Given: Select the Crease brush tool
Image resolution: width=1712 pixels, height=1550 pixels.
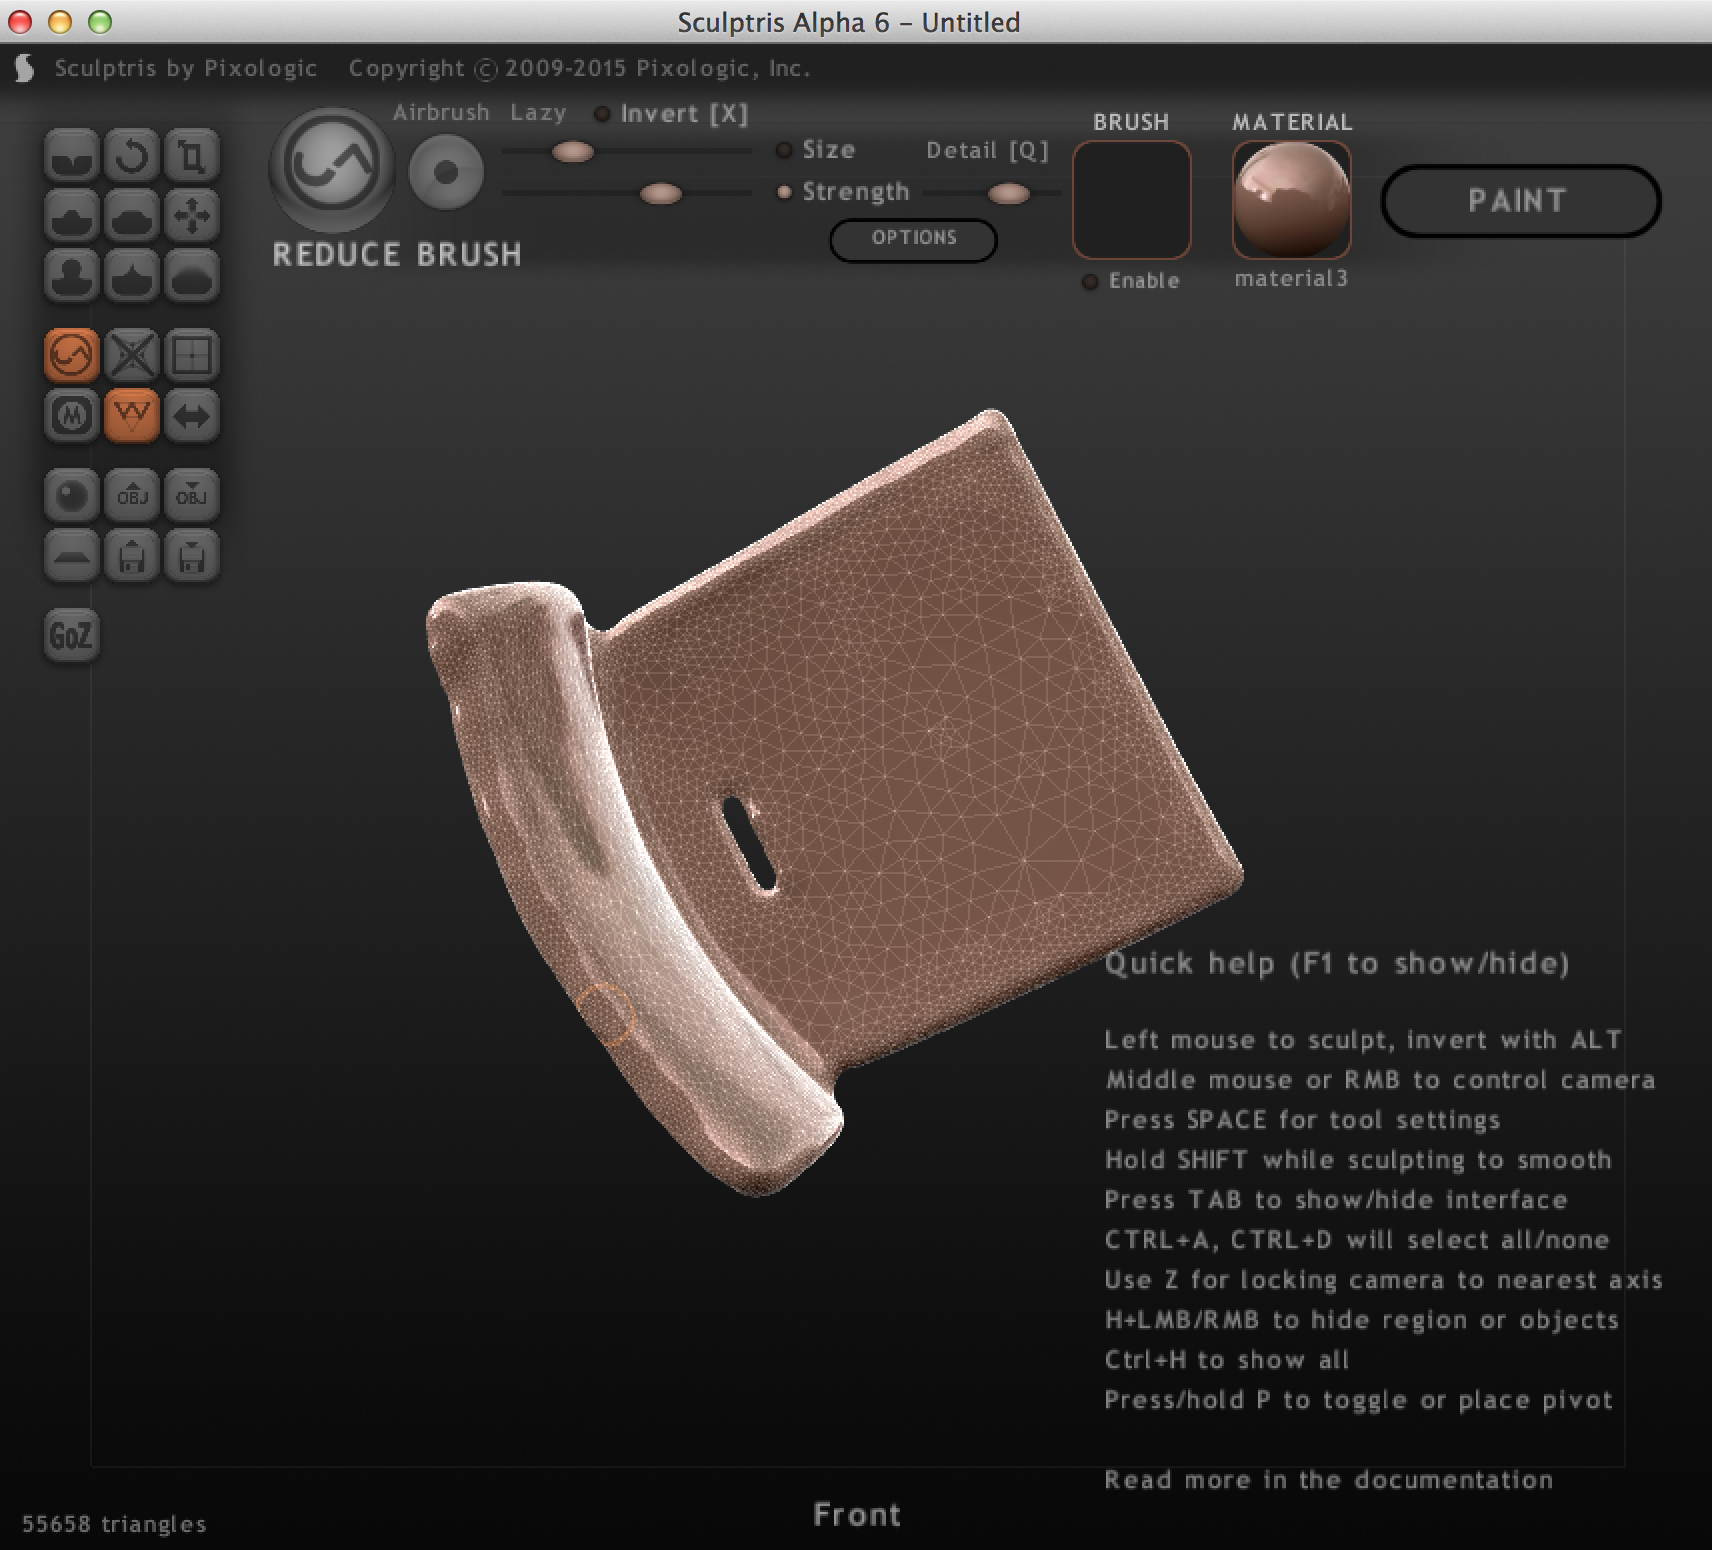Looking at the screenshot, I should tap(71, 157).
